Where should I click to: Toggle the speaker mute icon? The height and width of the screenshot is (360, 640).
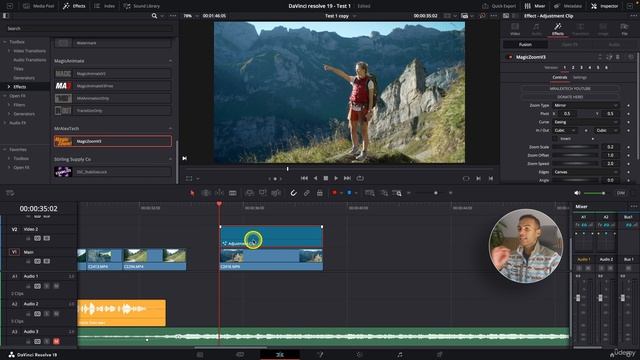577,193
